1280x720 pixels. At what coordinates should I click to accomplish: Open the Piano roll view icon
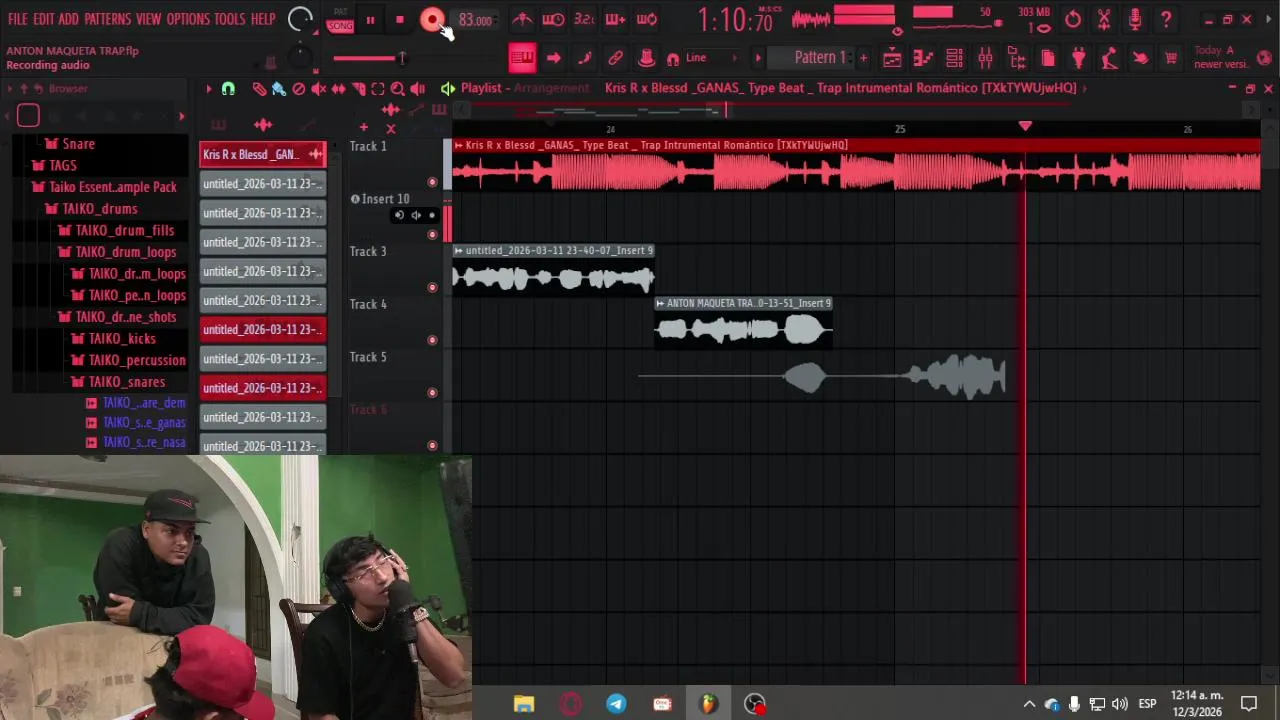[x=923, y=58]
